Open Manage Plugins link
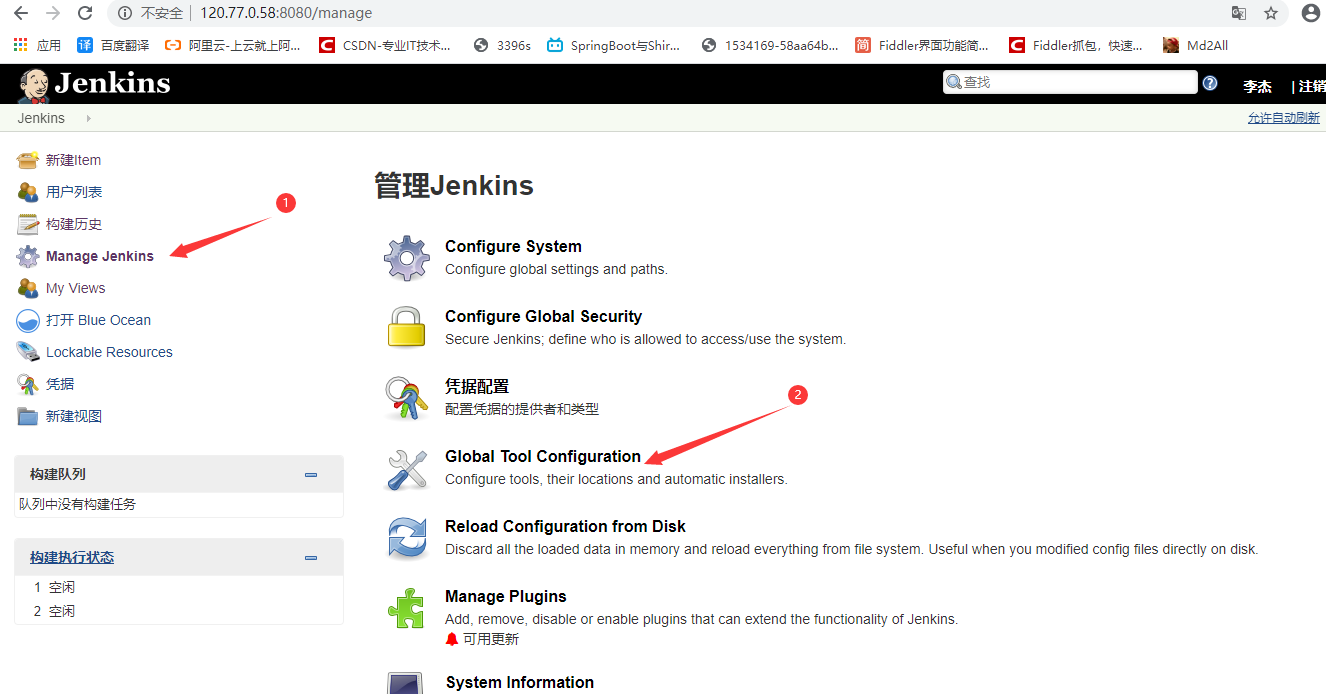Viewport: 1326px width, 694px height. pyautogui.click(x=506, y=597)
